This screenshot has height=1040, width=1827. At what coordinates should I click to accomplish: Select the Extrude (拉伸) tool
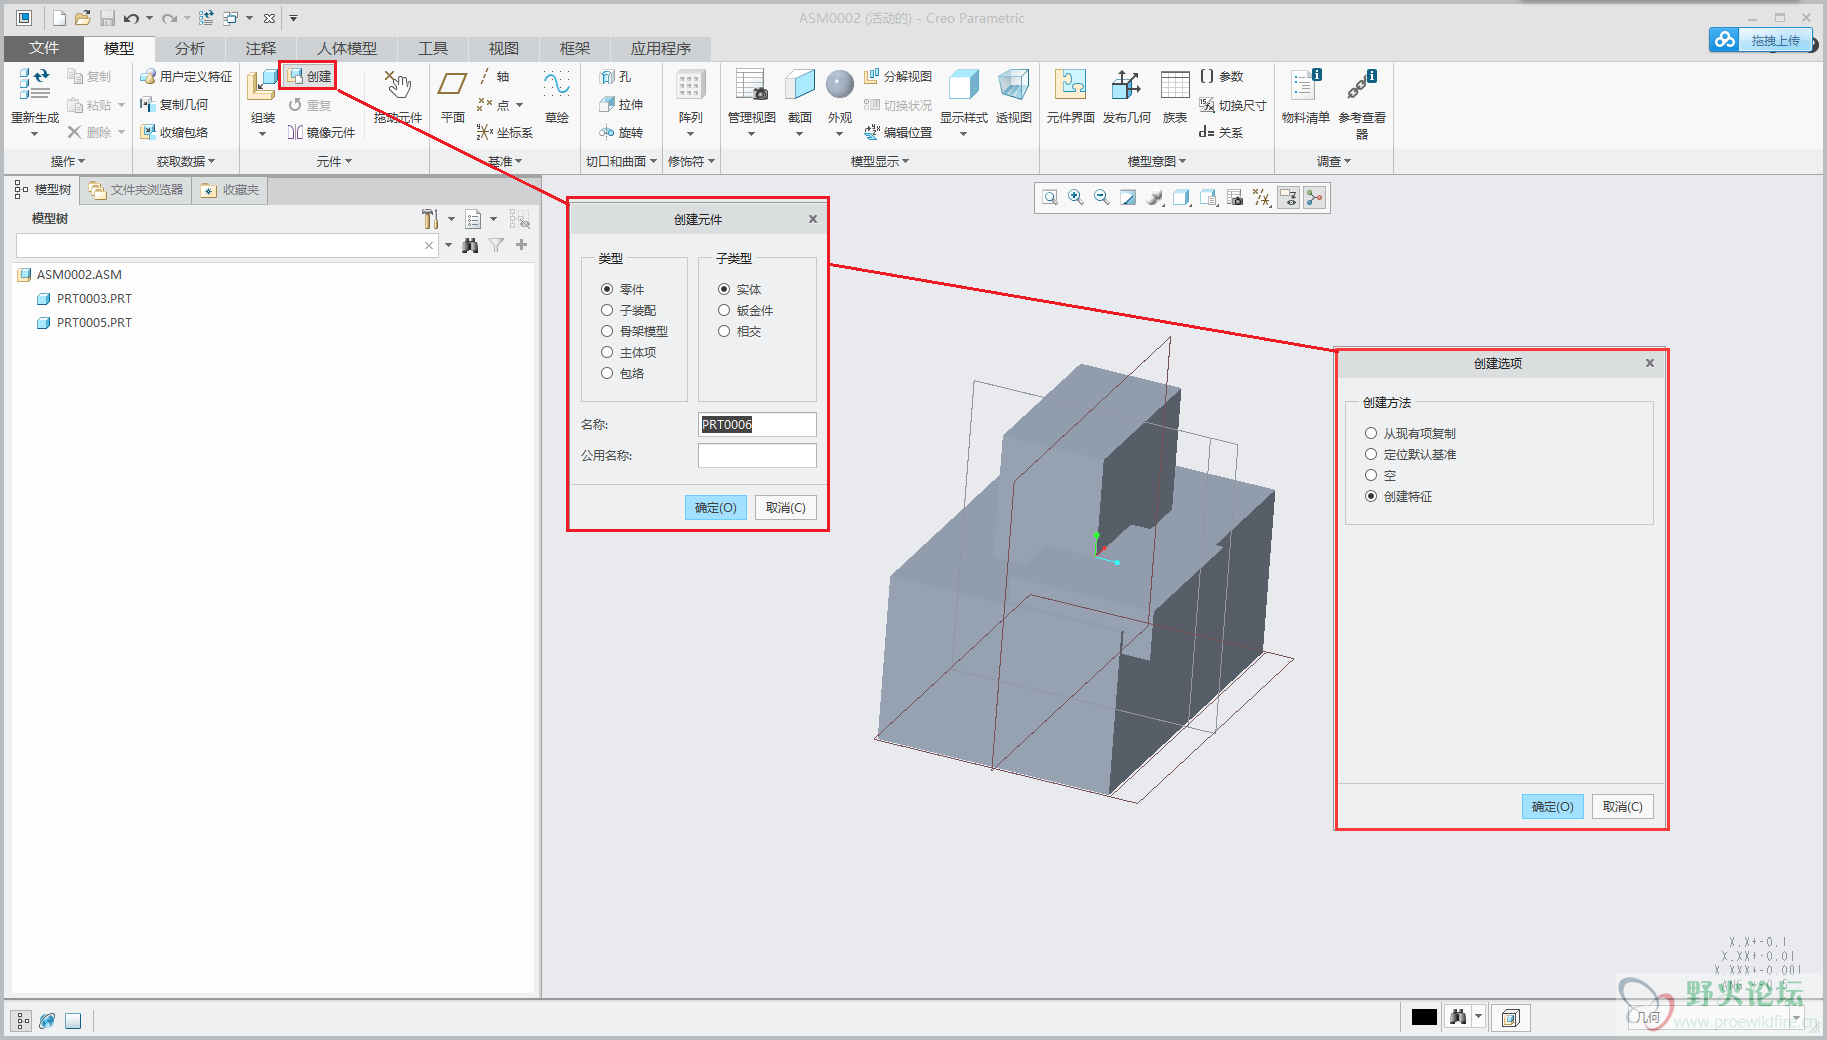point(620,104)
